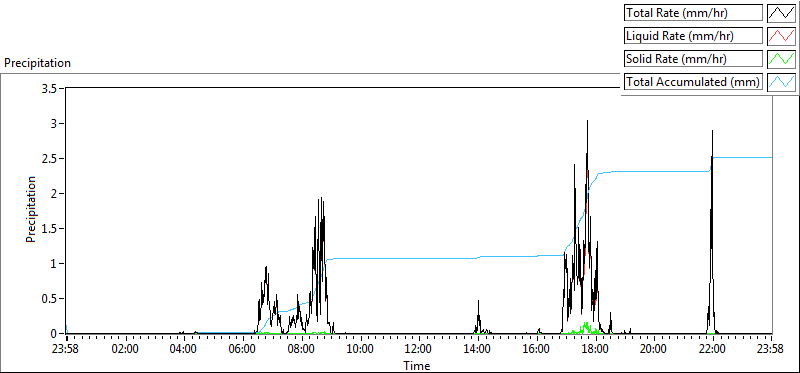Click the 3.5 value on the y-axis
Screen dimensions: 800x373
51,88
